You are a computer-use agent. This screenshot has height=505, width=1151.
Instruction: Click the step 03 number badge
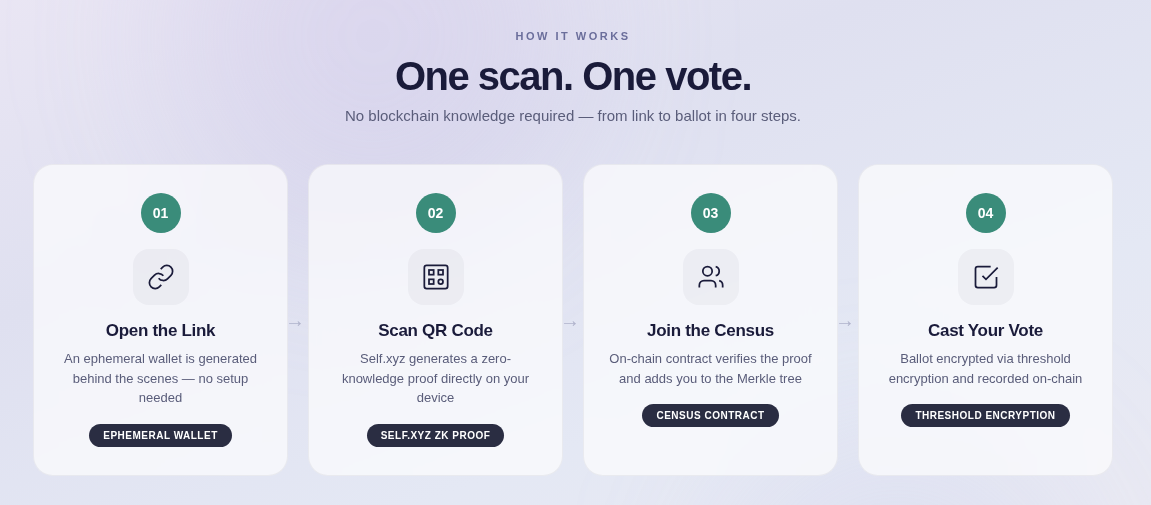click(711, 213)
